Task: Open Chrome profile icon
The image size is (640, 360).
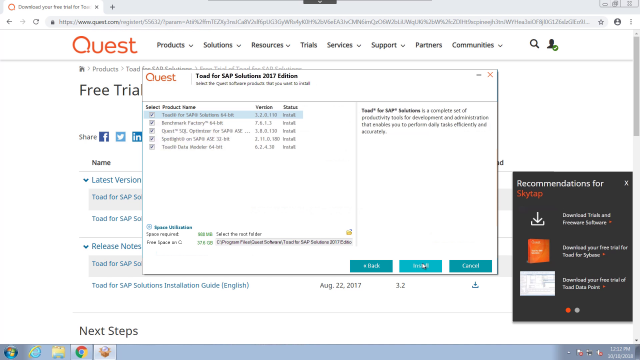Action: [617, 22]
